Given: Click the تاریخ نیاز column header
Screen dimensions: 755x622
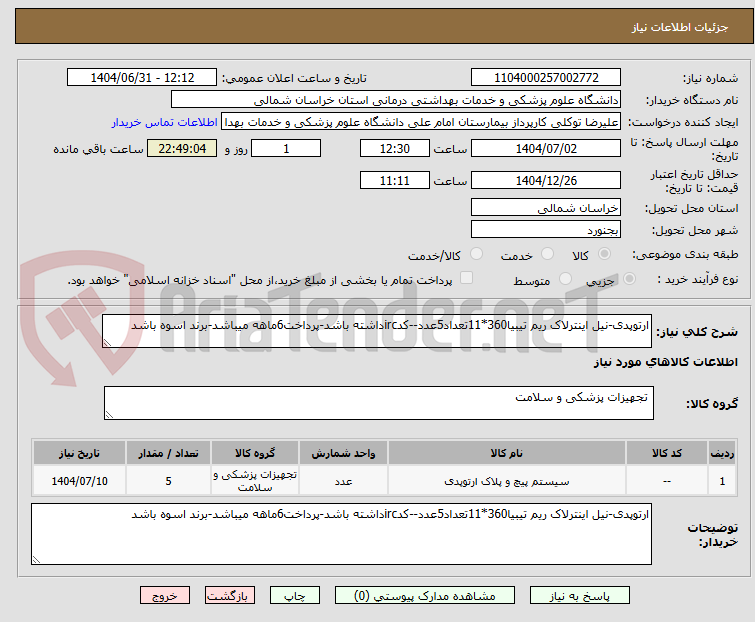Looking at the screenshot, I should (x=79, y=453).
